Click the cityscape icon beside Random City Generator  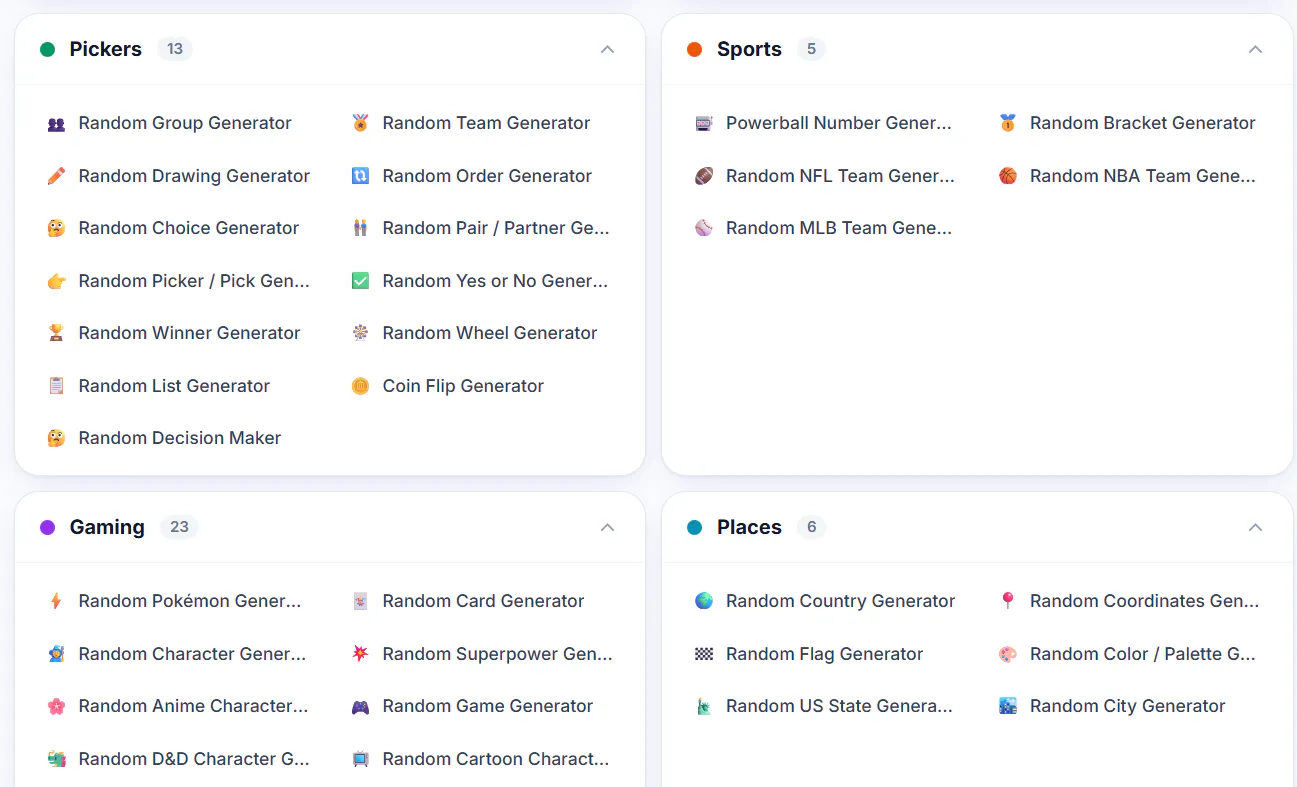(x=1008, y=706)
